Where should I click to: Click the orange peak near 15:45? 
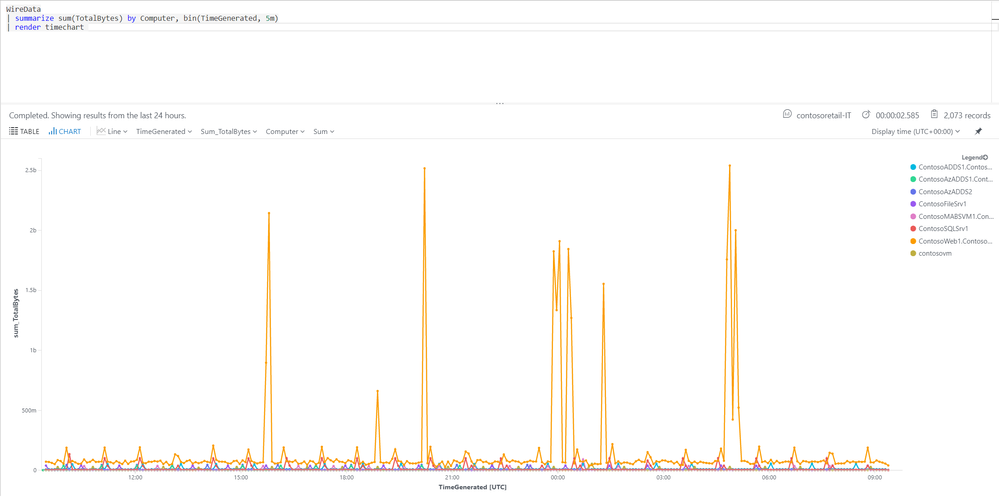[x=269, y=213]
